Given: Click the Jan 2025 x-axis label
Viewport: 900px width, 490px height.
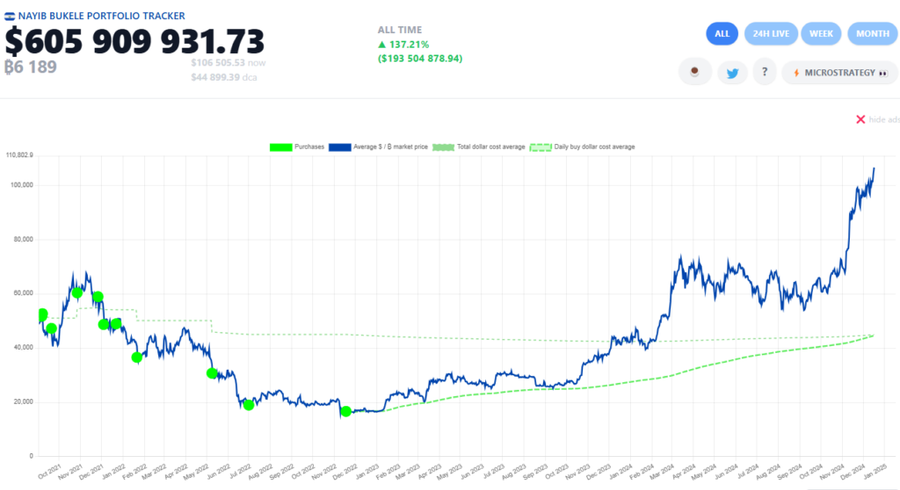Looking at the screenshot, I should pyautogui.click(x=875, y=472).
